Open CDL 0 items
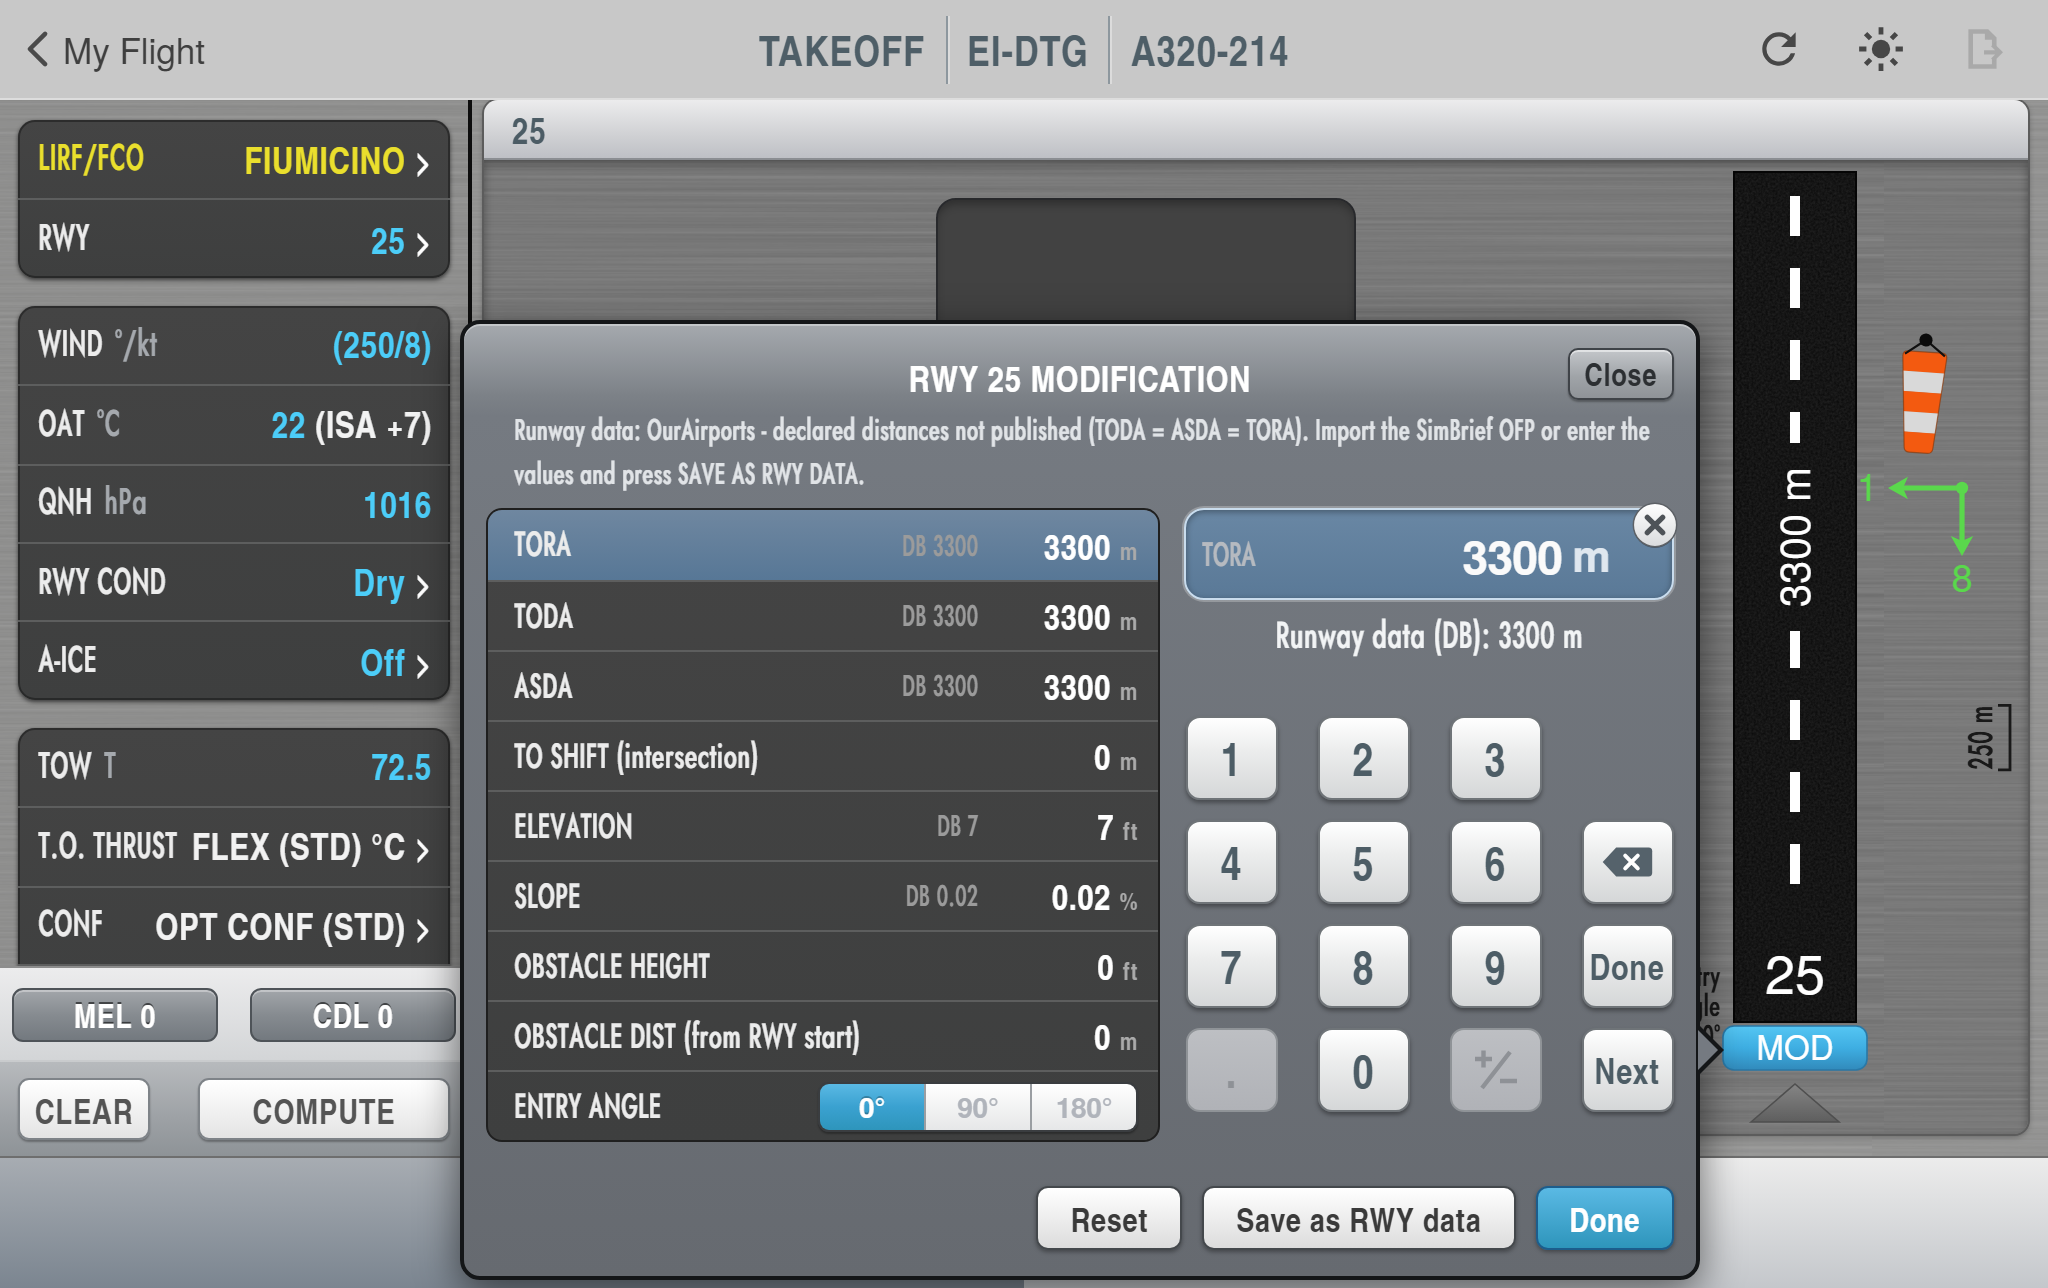The image size is (2048, 1288). 352,1016
